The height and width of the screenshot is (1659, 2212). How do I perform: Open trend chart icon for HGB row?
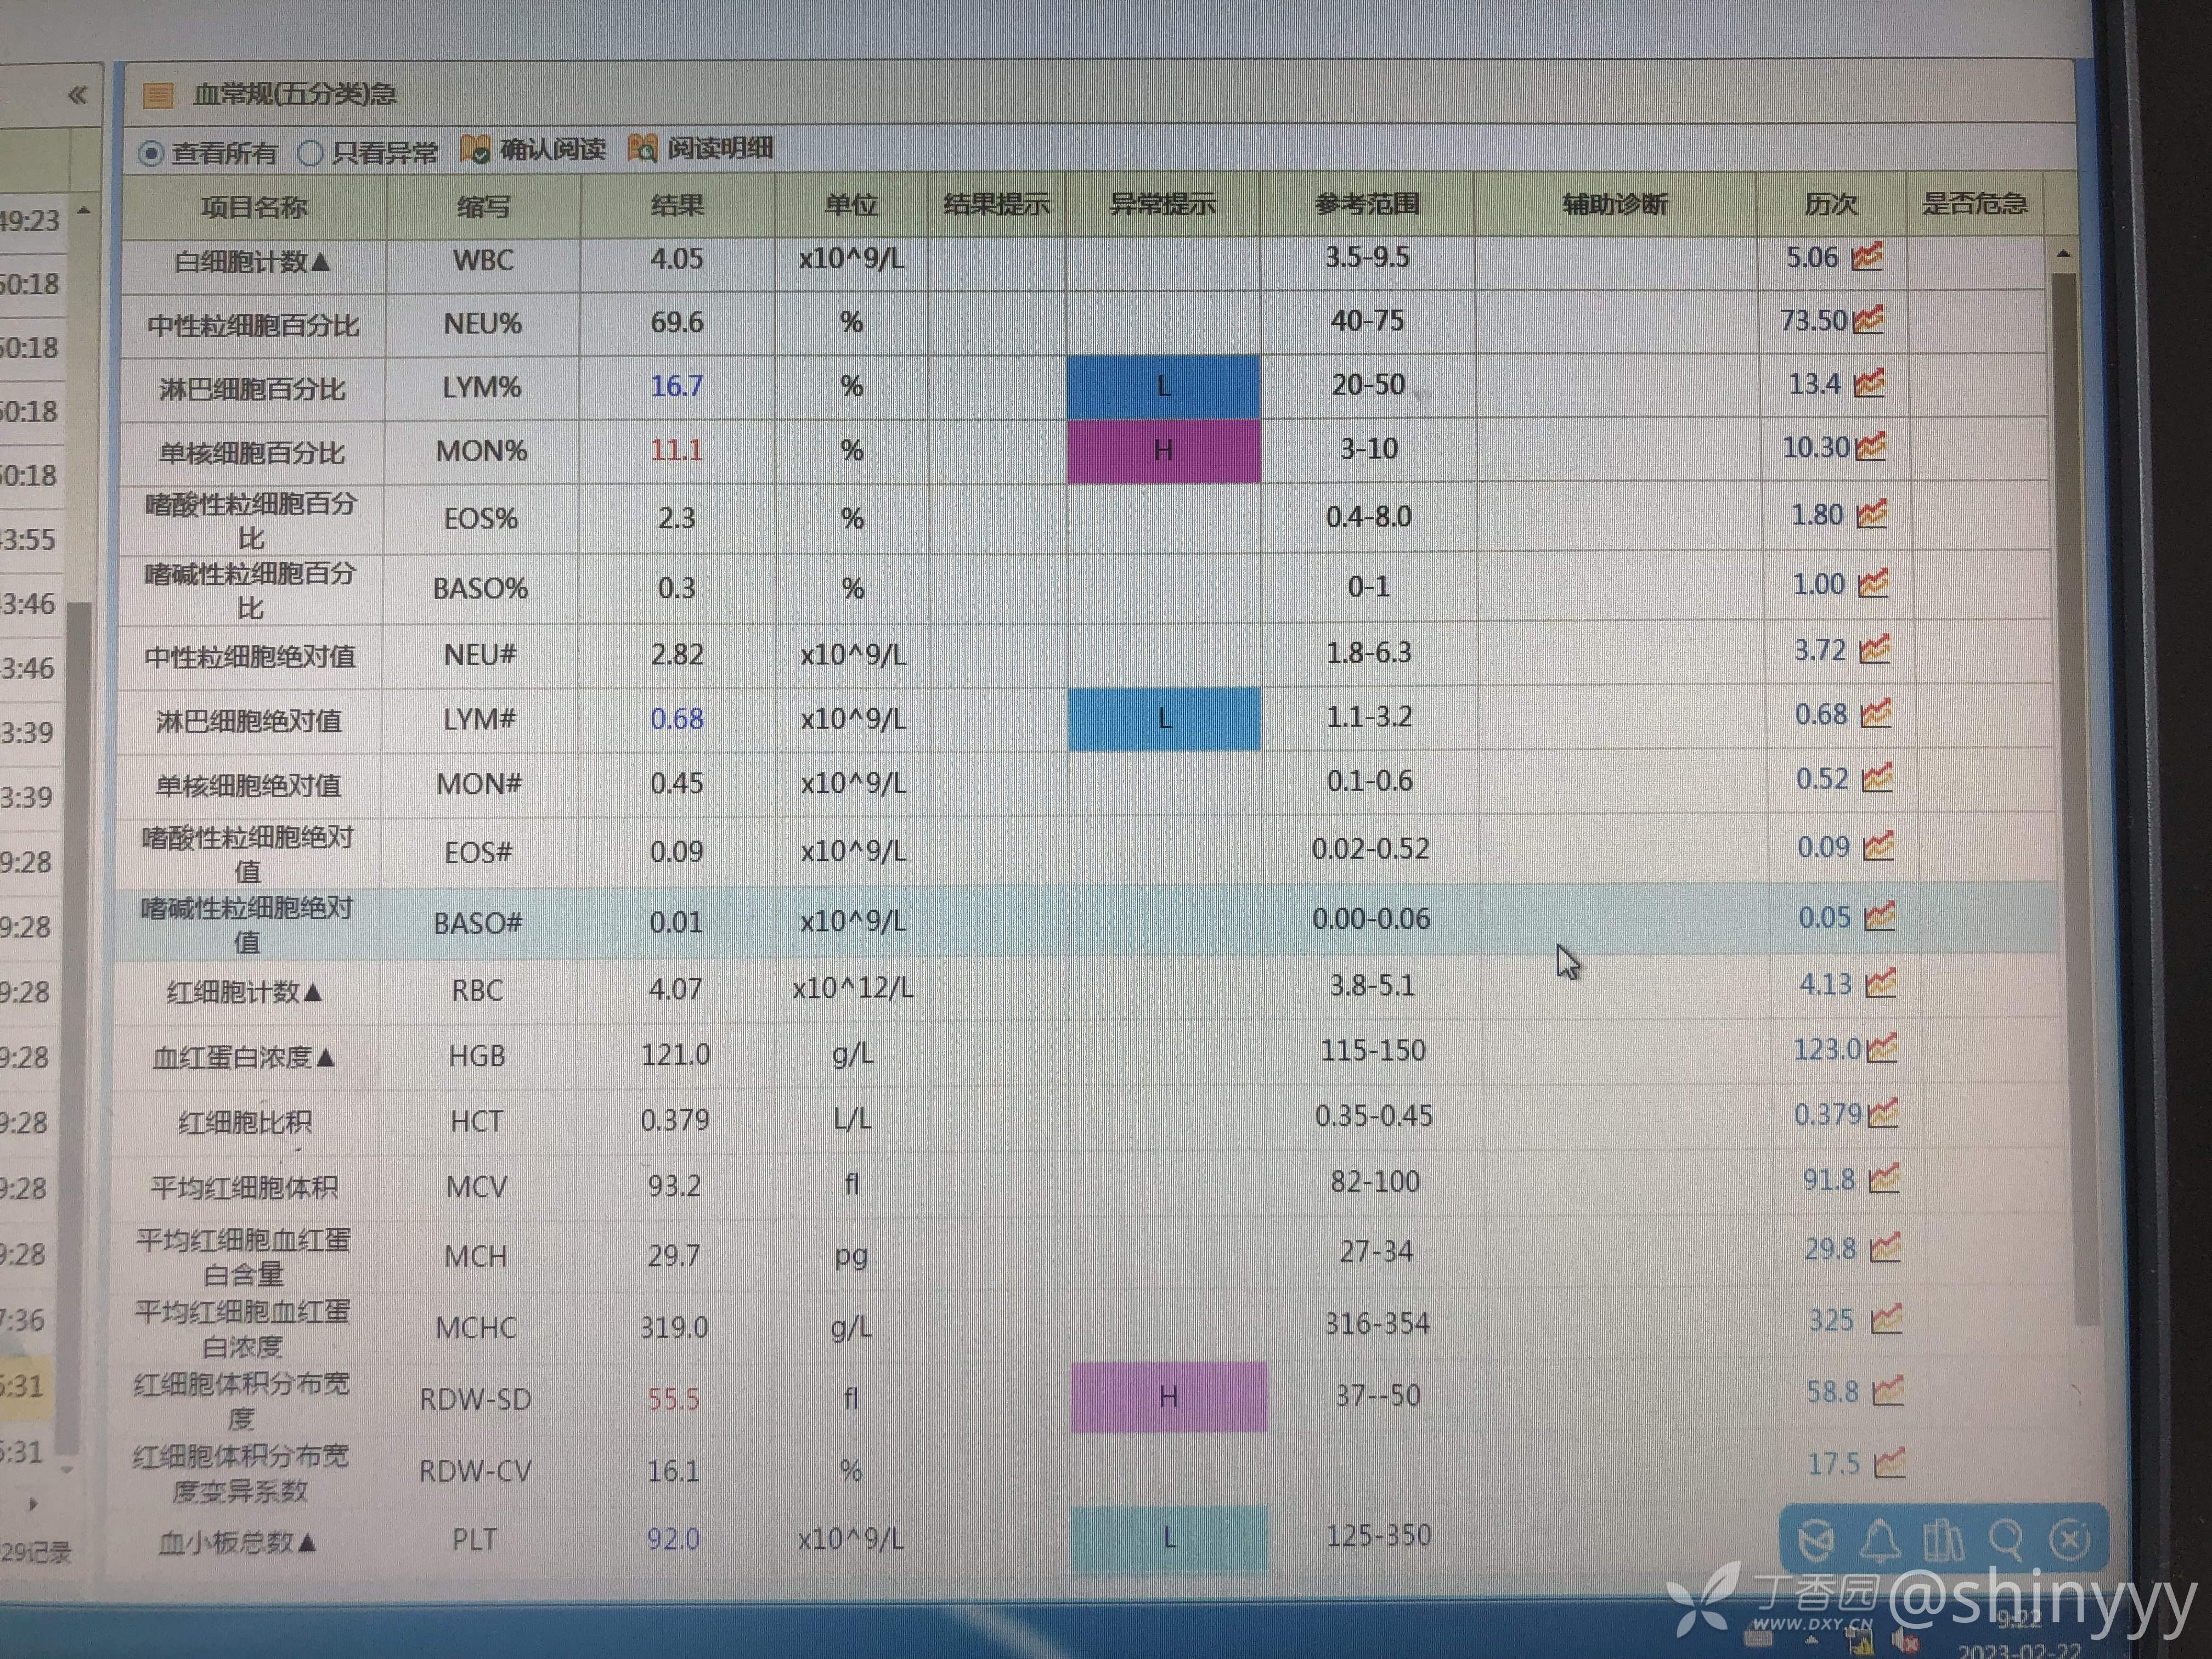(x=1881, y=1049)
